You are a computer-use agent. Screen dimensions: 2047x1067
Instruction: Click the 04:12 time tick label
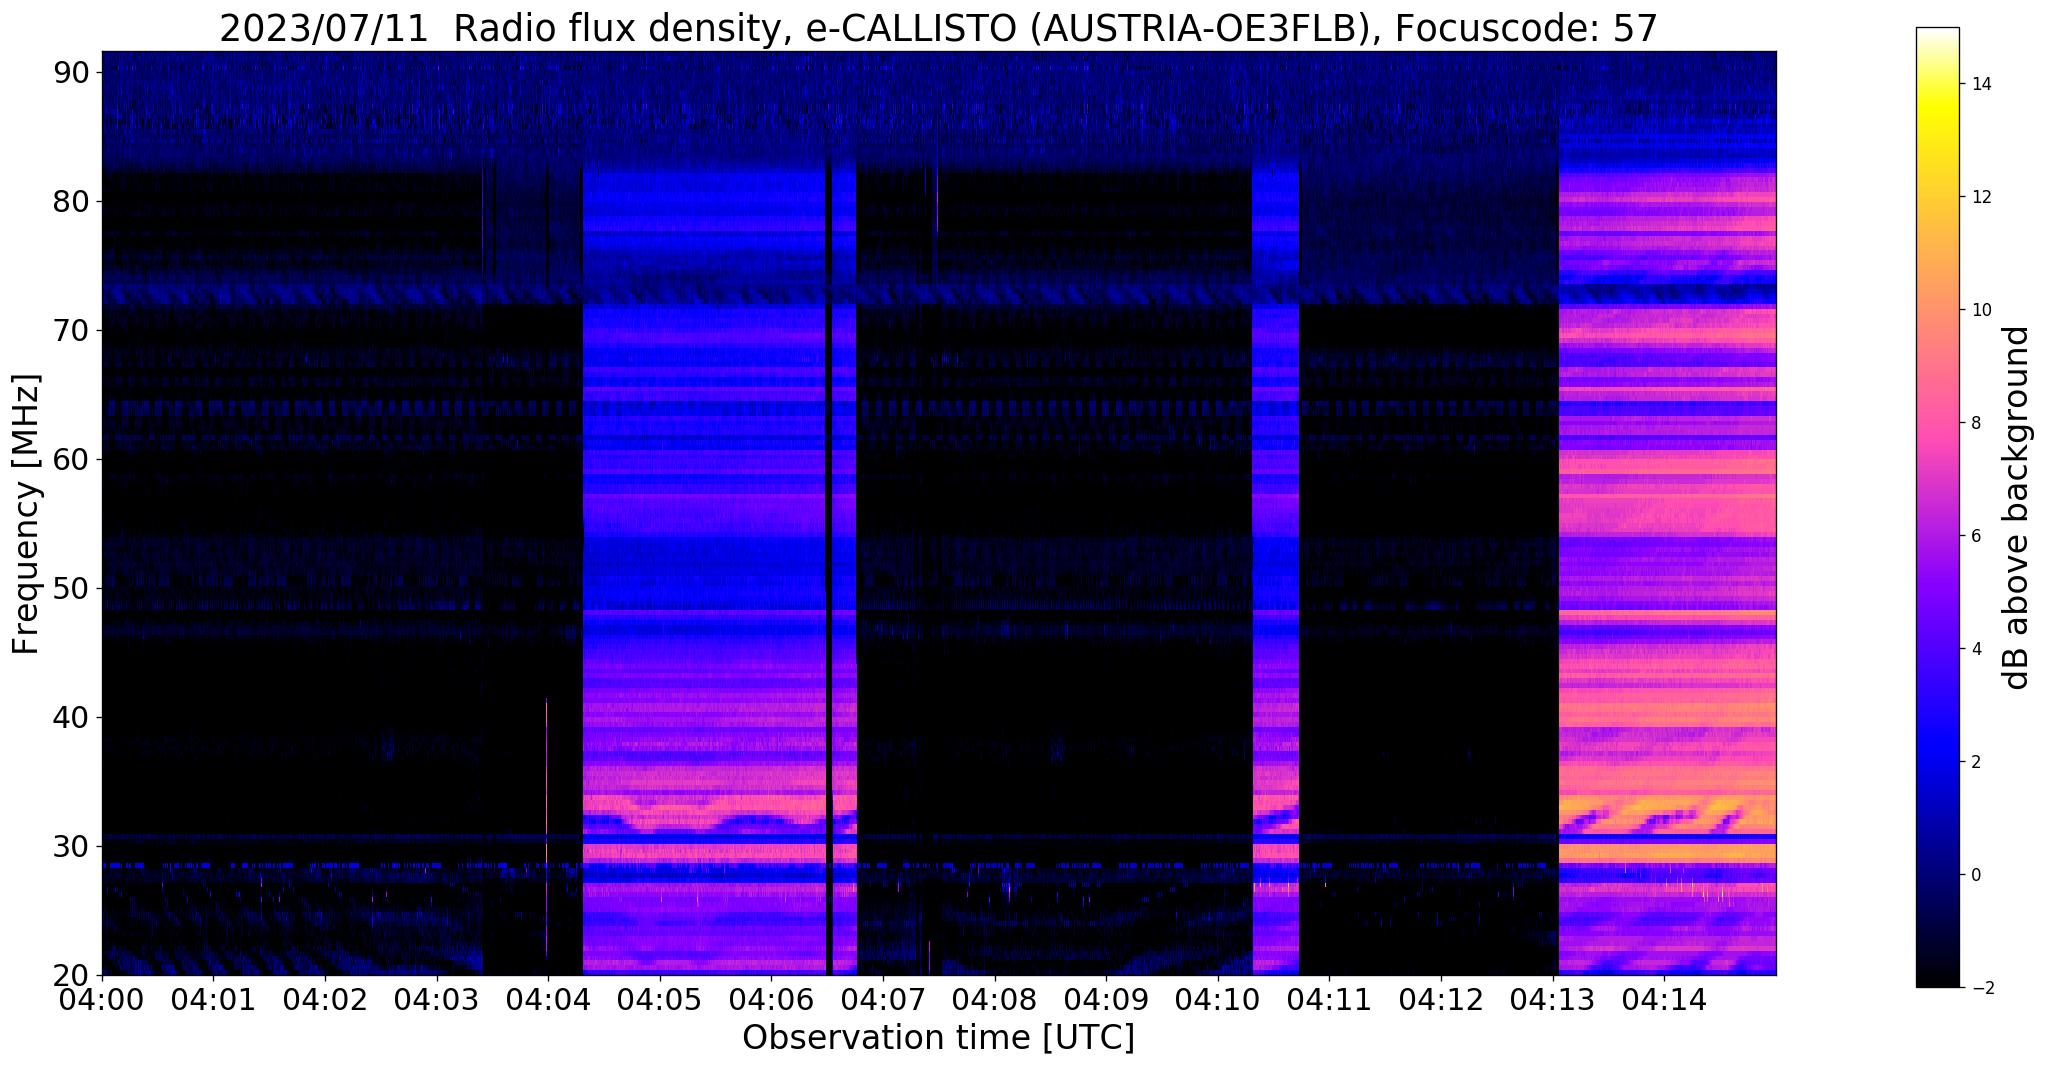pos(1441,998)
